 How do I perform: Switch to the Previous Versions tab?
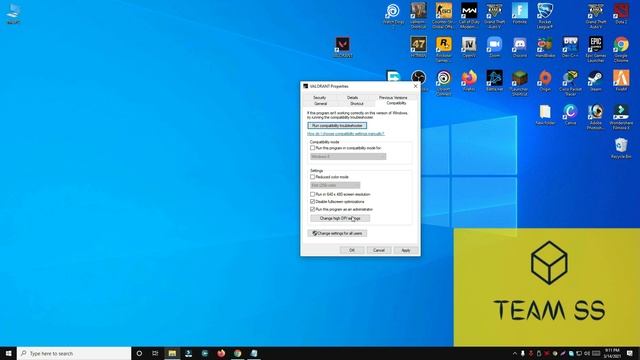coord(393,98)
